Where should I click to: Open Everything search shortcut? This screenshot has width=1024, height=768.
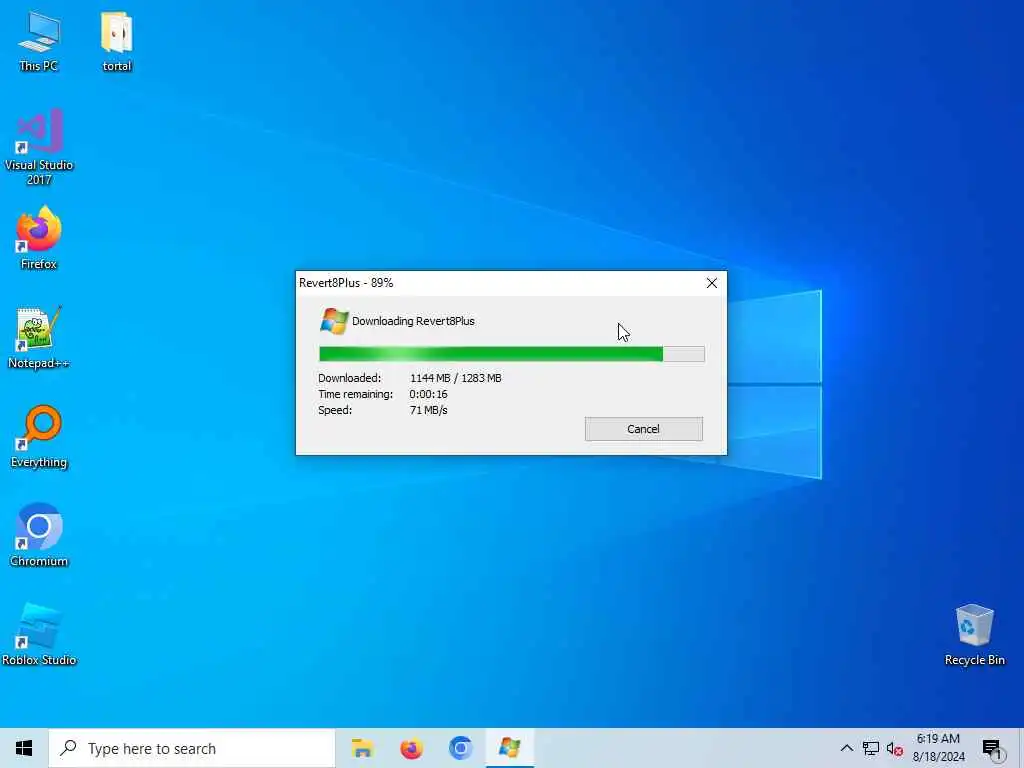pos(39,436)
